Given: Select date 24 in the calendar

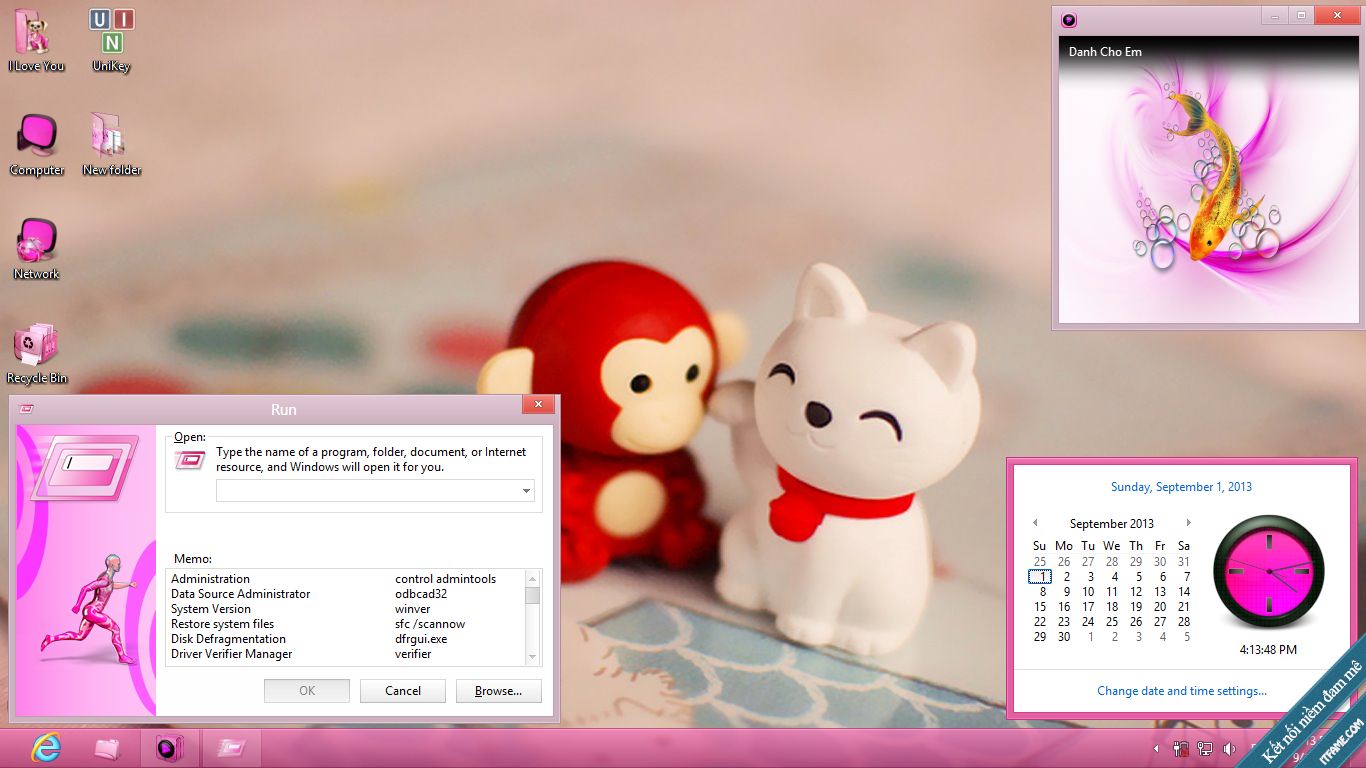Looking at the screenshot, I should click(x=1088, y=622).
